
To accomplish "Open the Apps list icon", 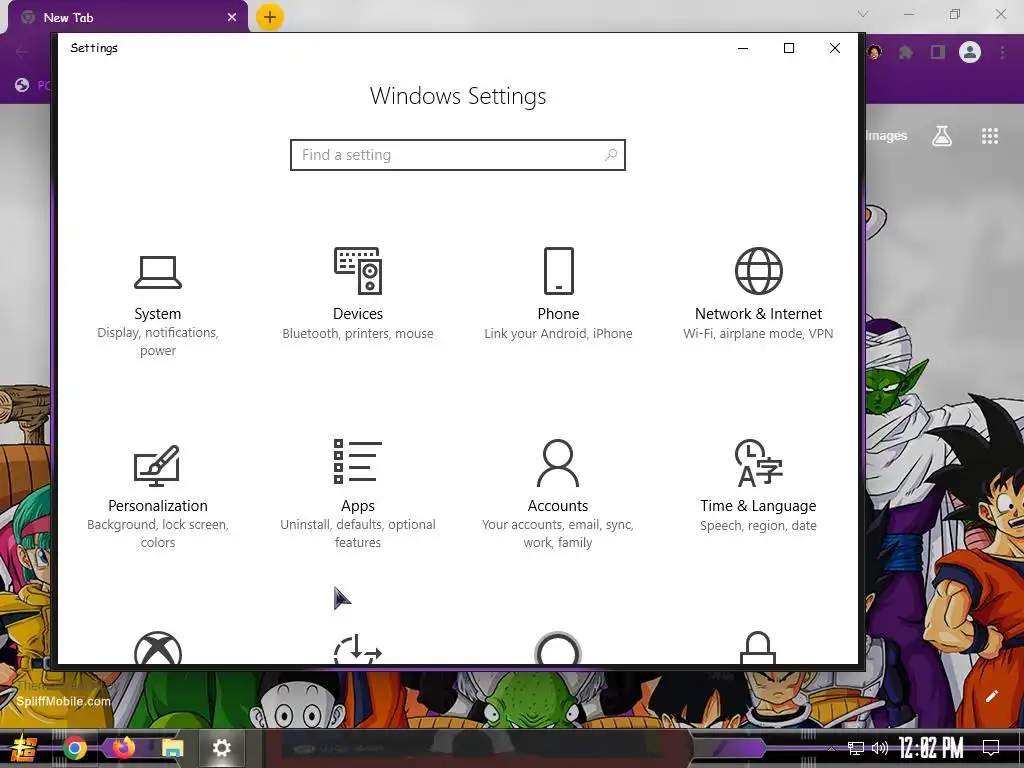I will (358, 462).
